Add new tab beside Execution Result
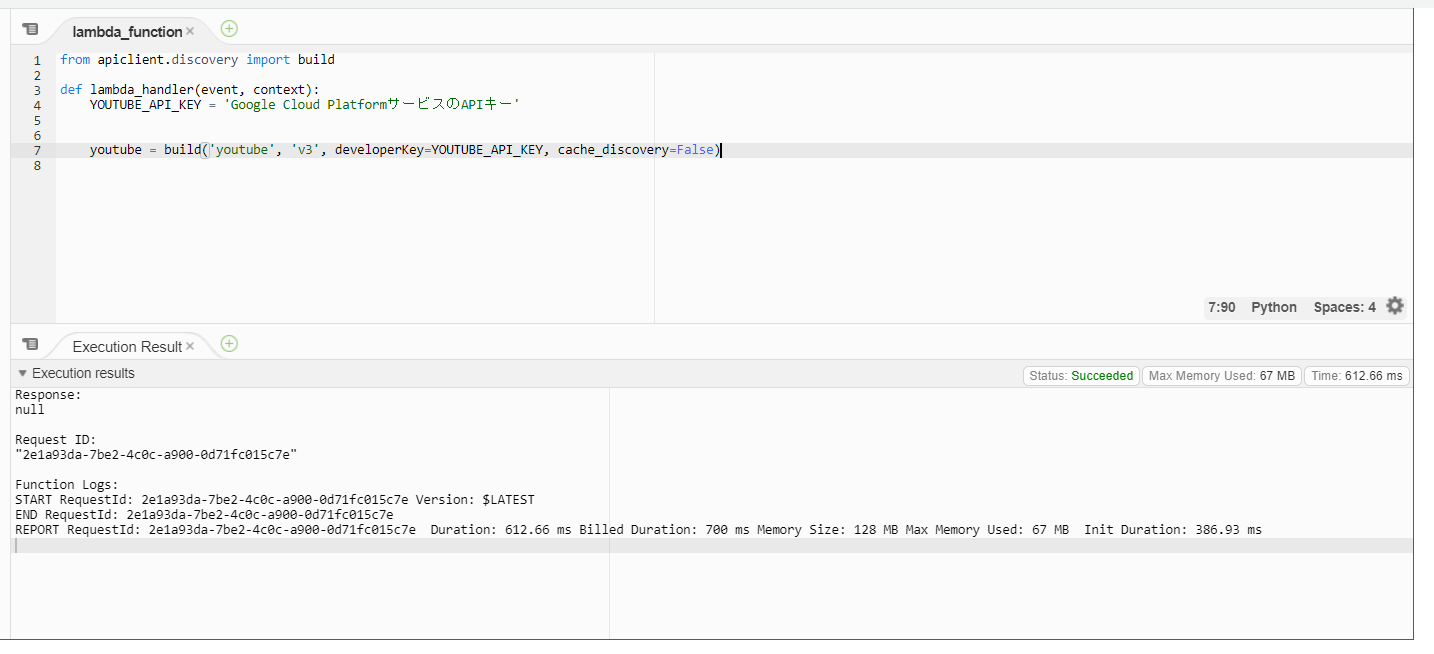This screenshot has width=1434, height=654. (x=229, y=344)
